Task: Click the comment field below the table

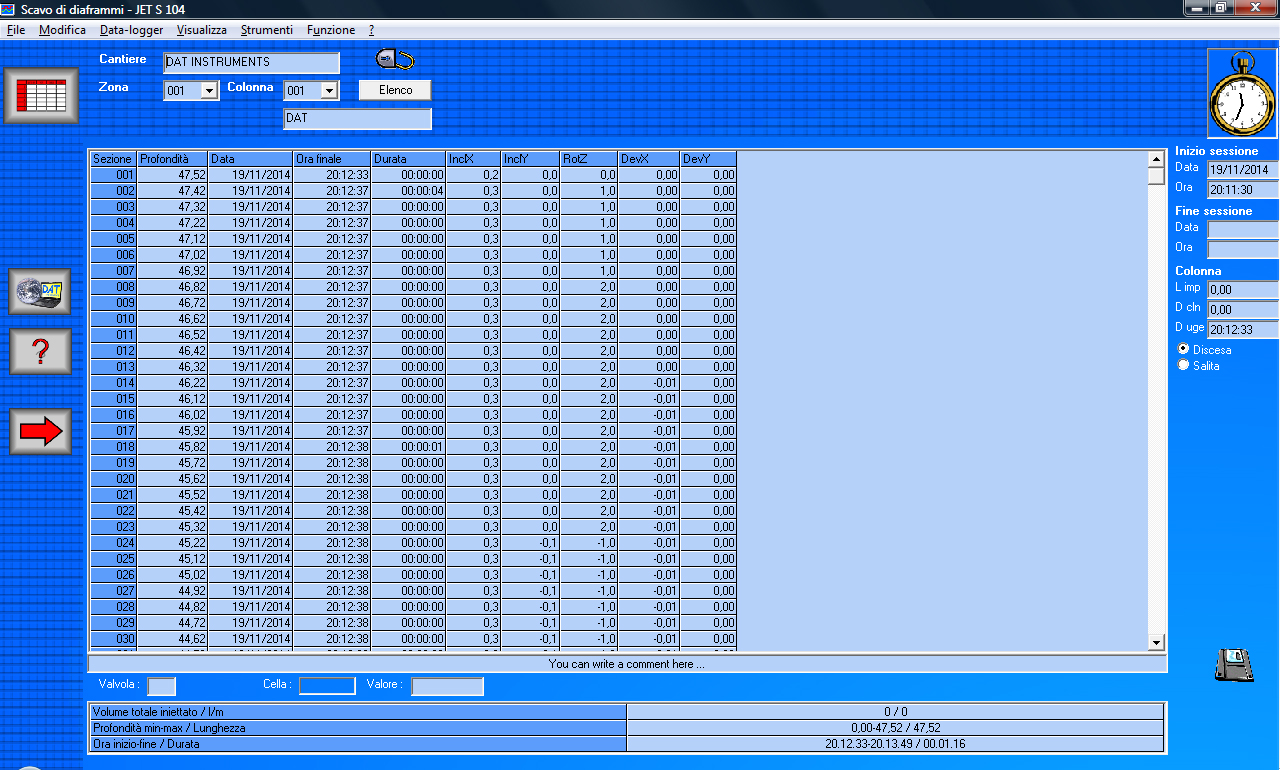Action: [627, 664]
